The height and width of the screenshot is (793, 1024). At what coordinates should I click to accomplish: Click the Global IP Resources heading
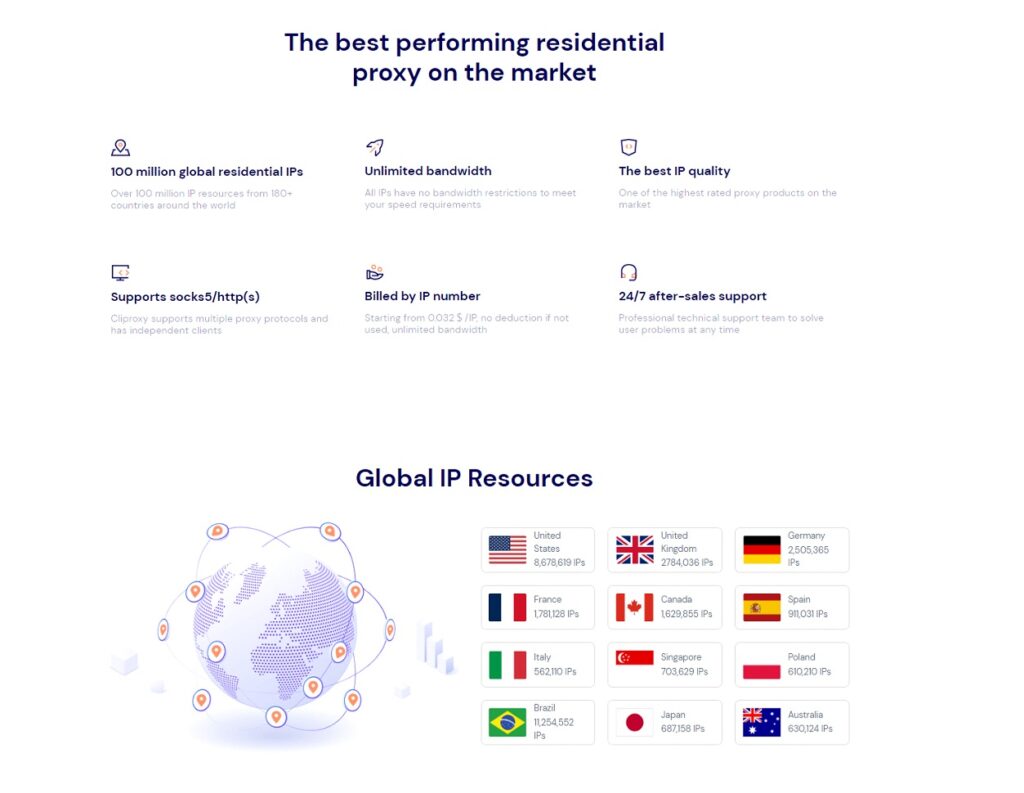[474, 478]
